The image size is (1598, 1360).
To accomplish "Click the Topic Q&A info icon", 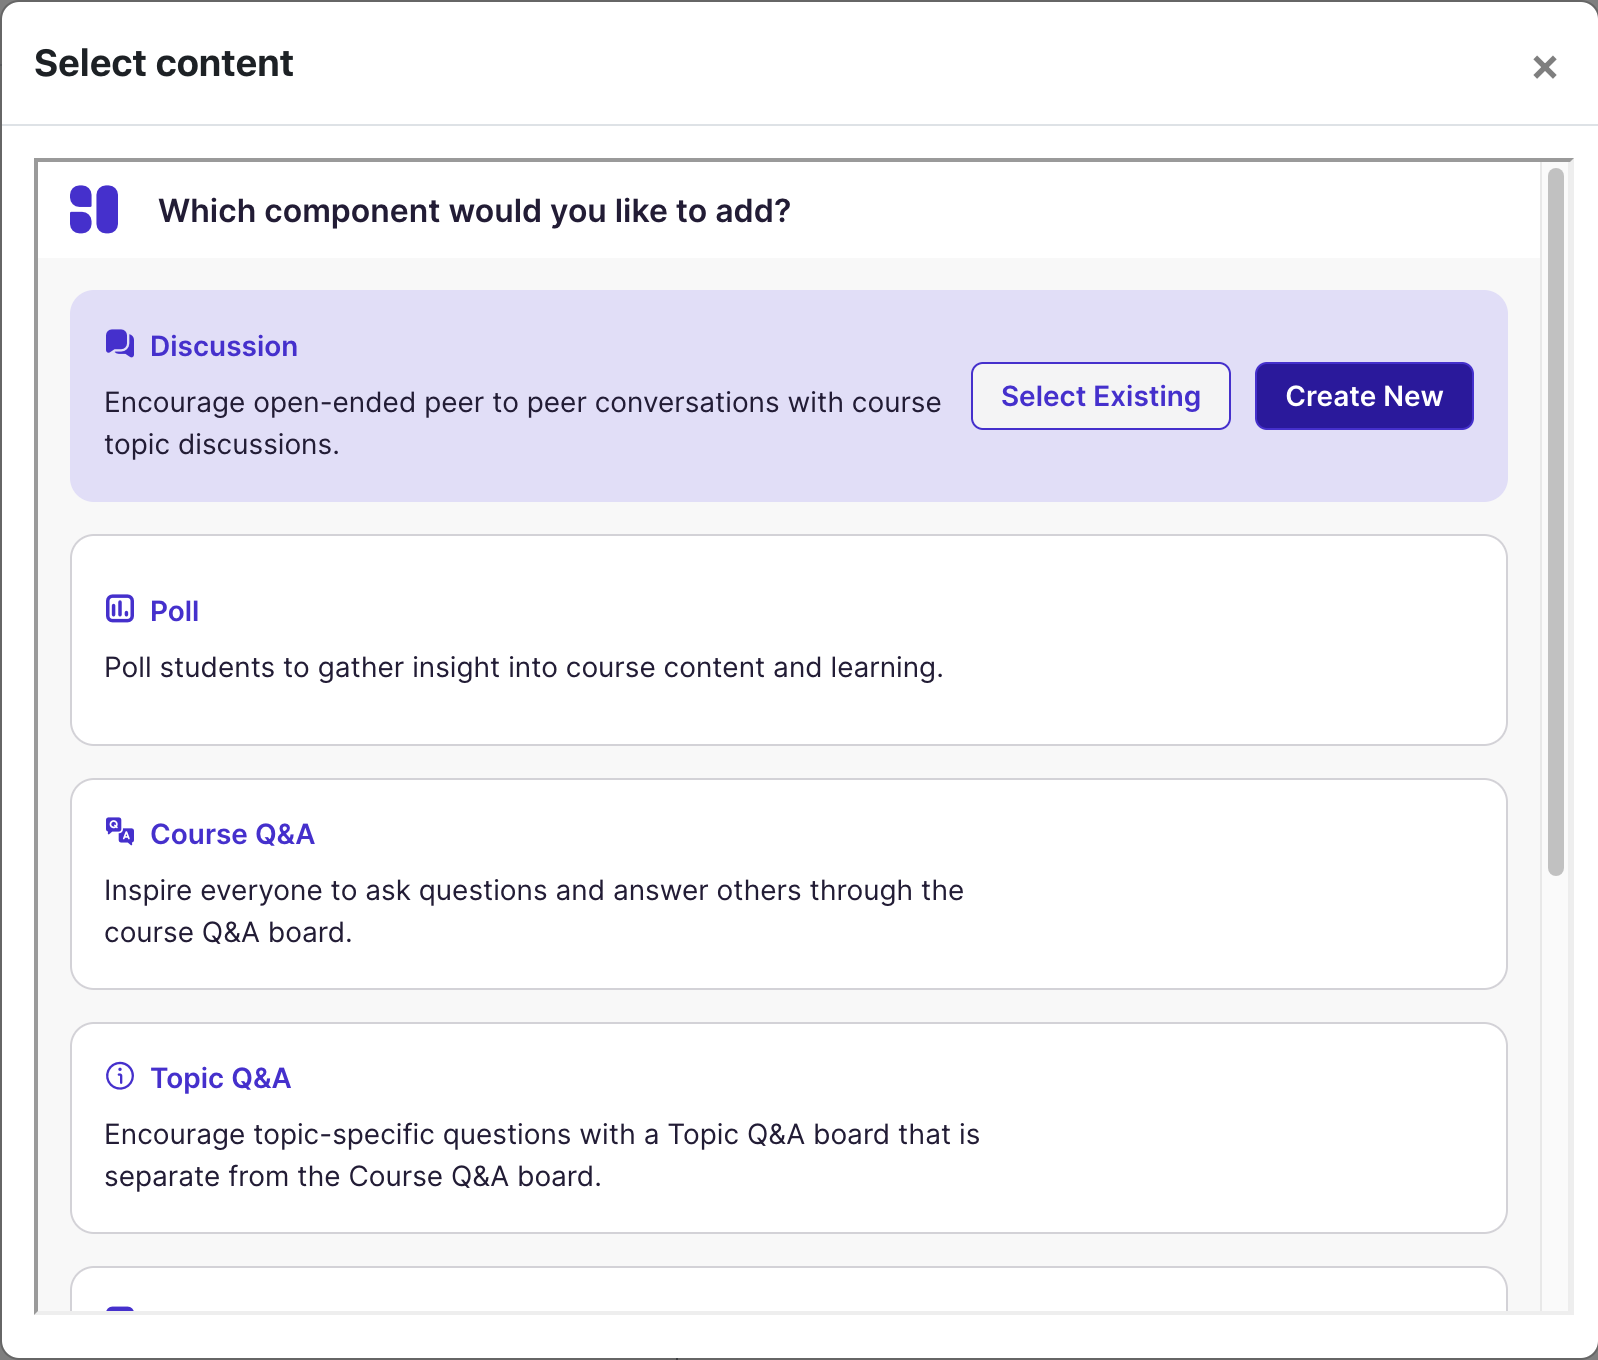I will [120, 1076].
